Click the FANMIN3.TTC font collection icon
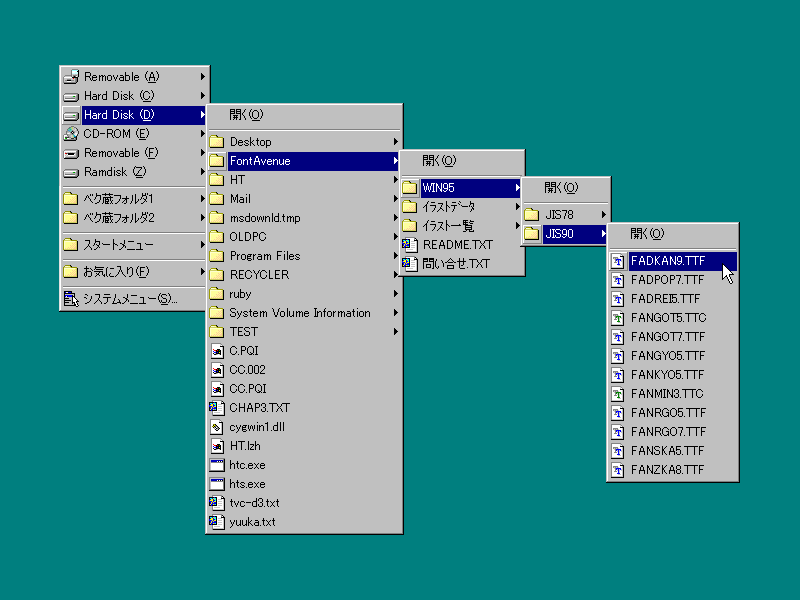 (618, 394)
